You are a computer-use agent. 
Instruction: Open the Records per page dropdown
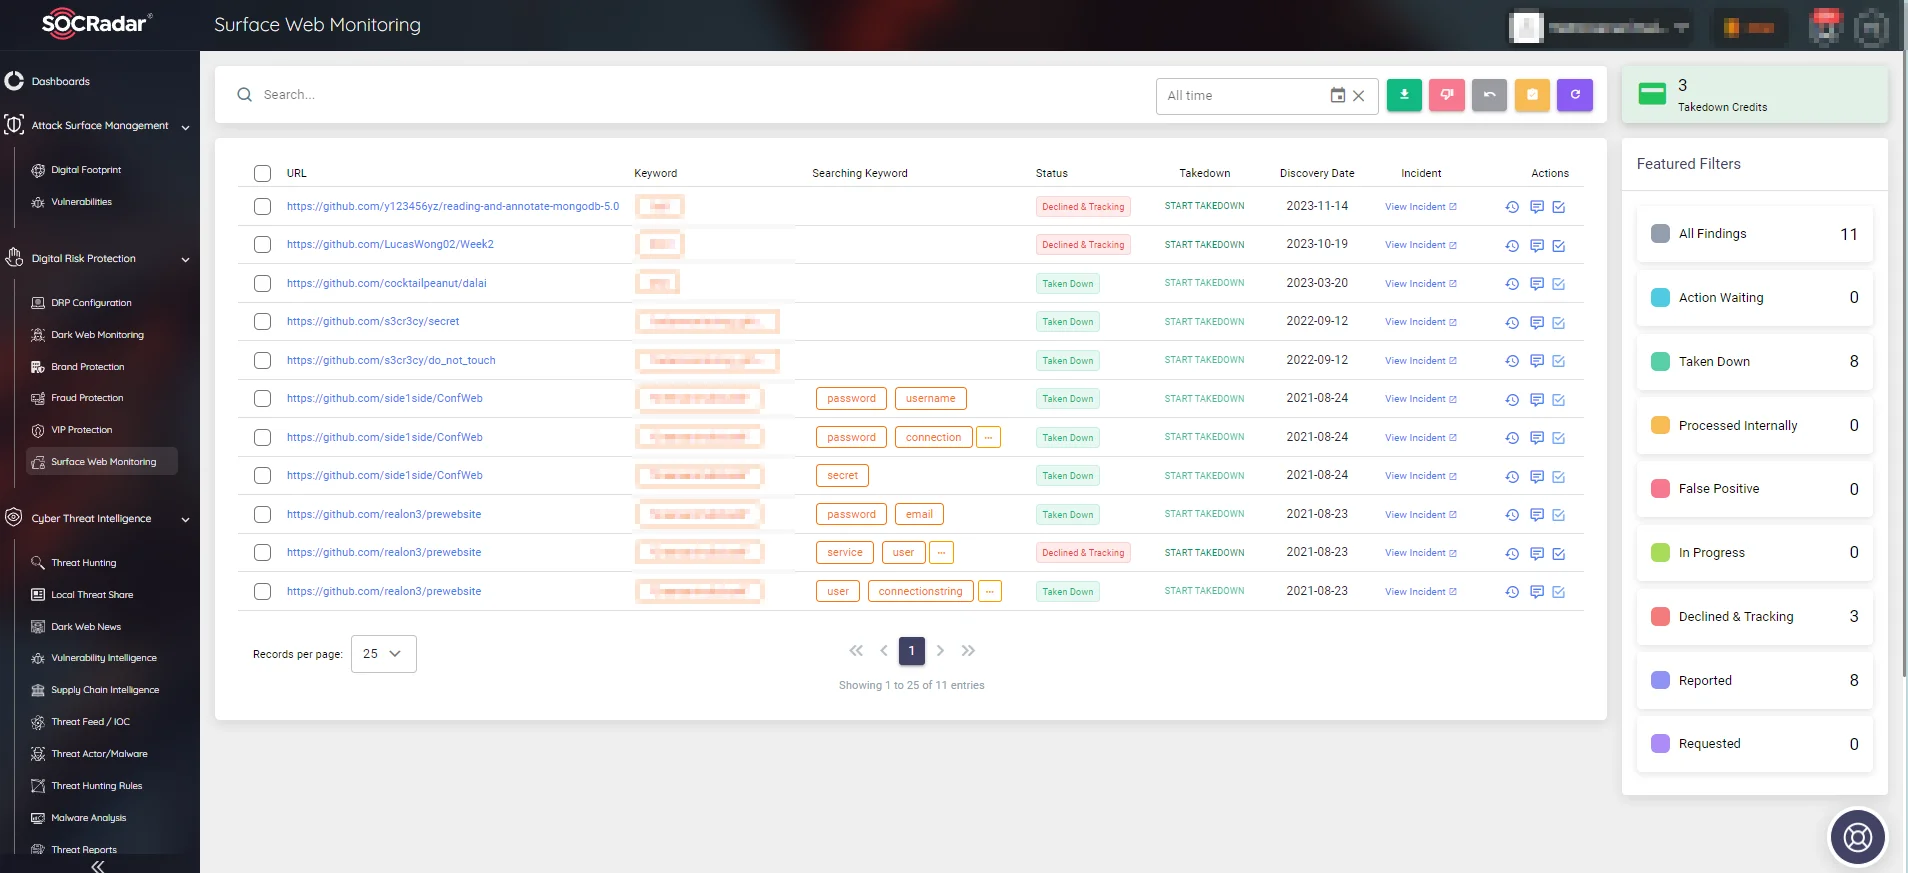point(384,654)
